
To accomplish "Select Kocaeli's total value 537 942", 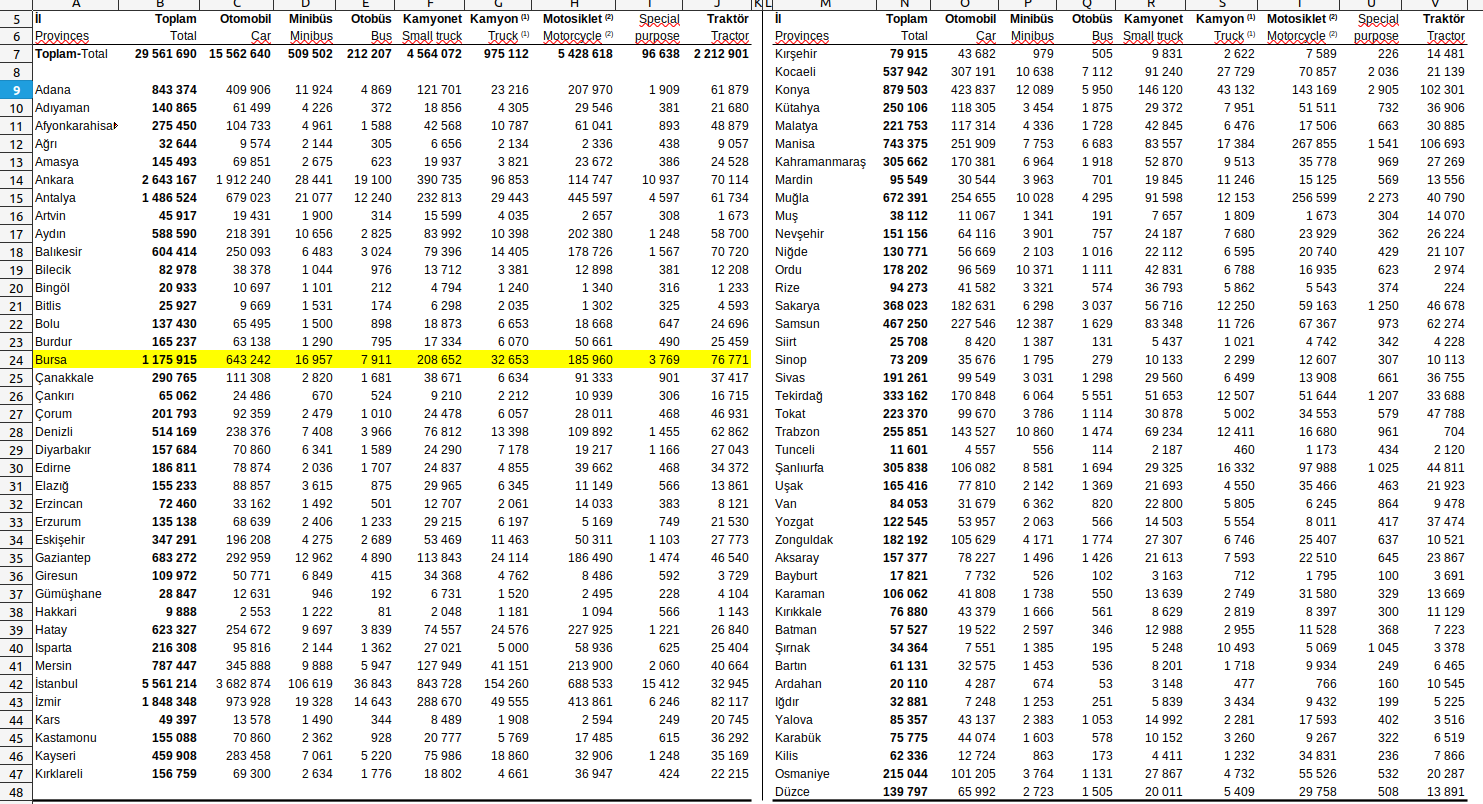I will [x=901, y=72].
